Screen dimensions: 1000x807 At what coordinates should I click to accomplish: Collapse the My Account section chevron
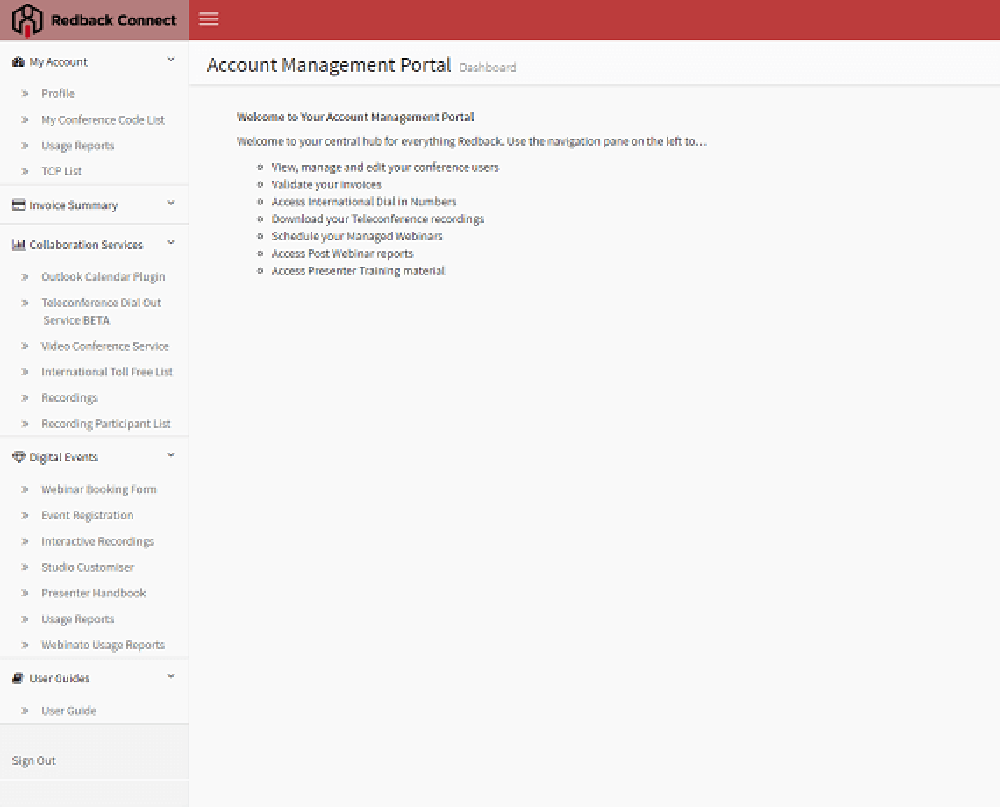coord(171,60)
